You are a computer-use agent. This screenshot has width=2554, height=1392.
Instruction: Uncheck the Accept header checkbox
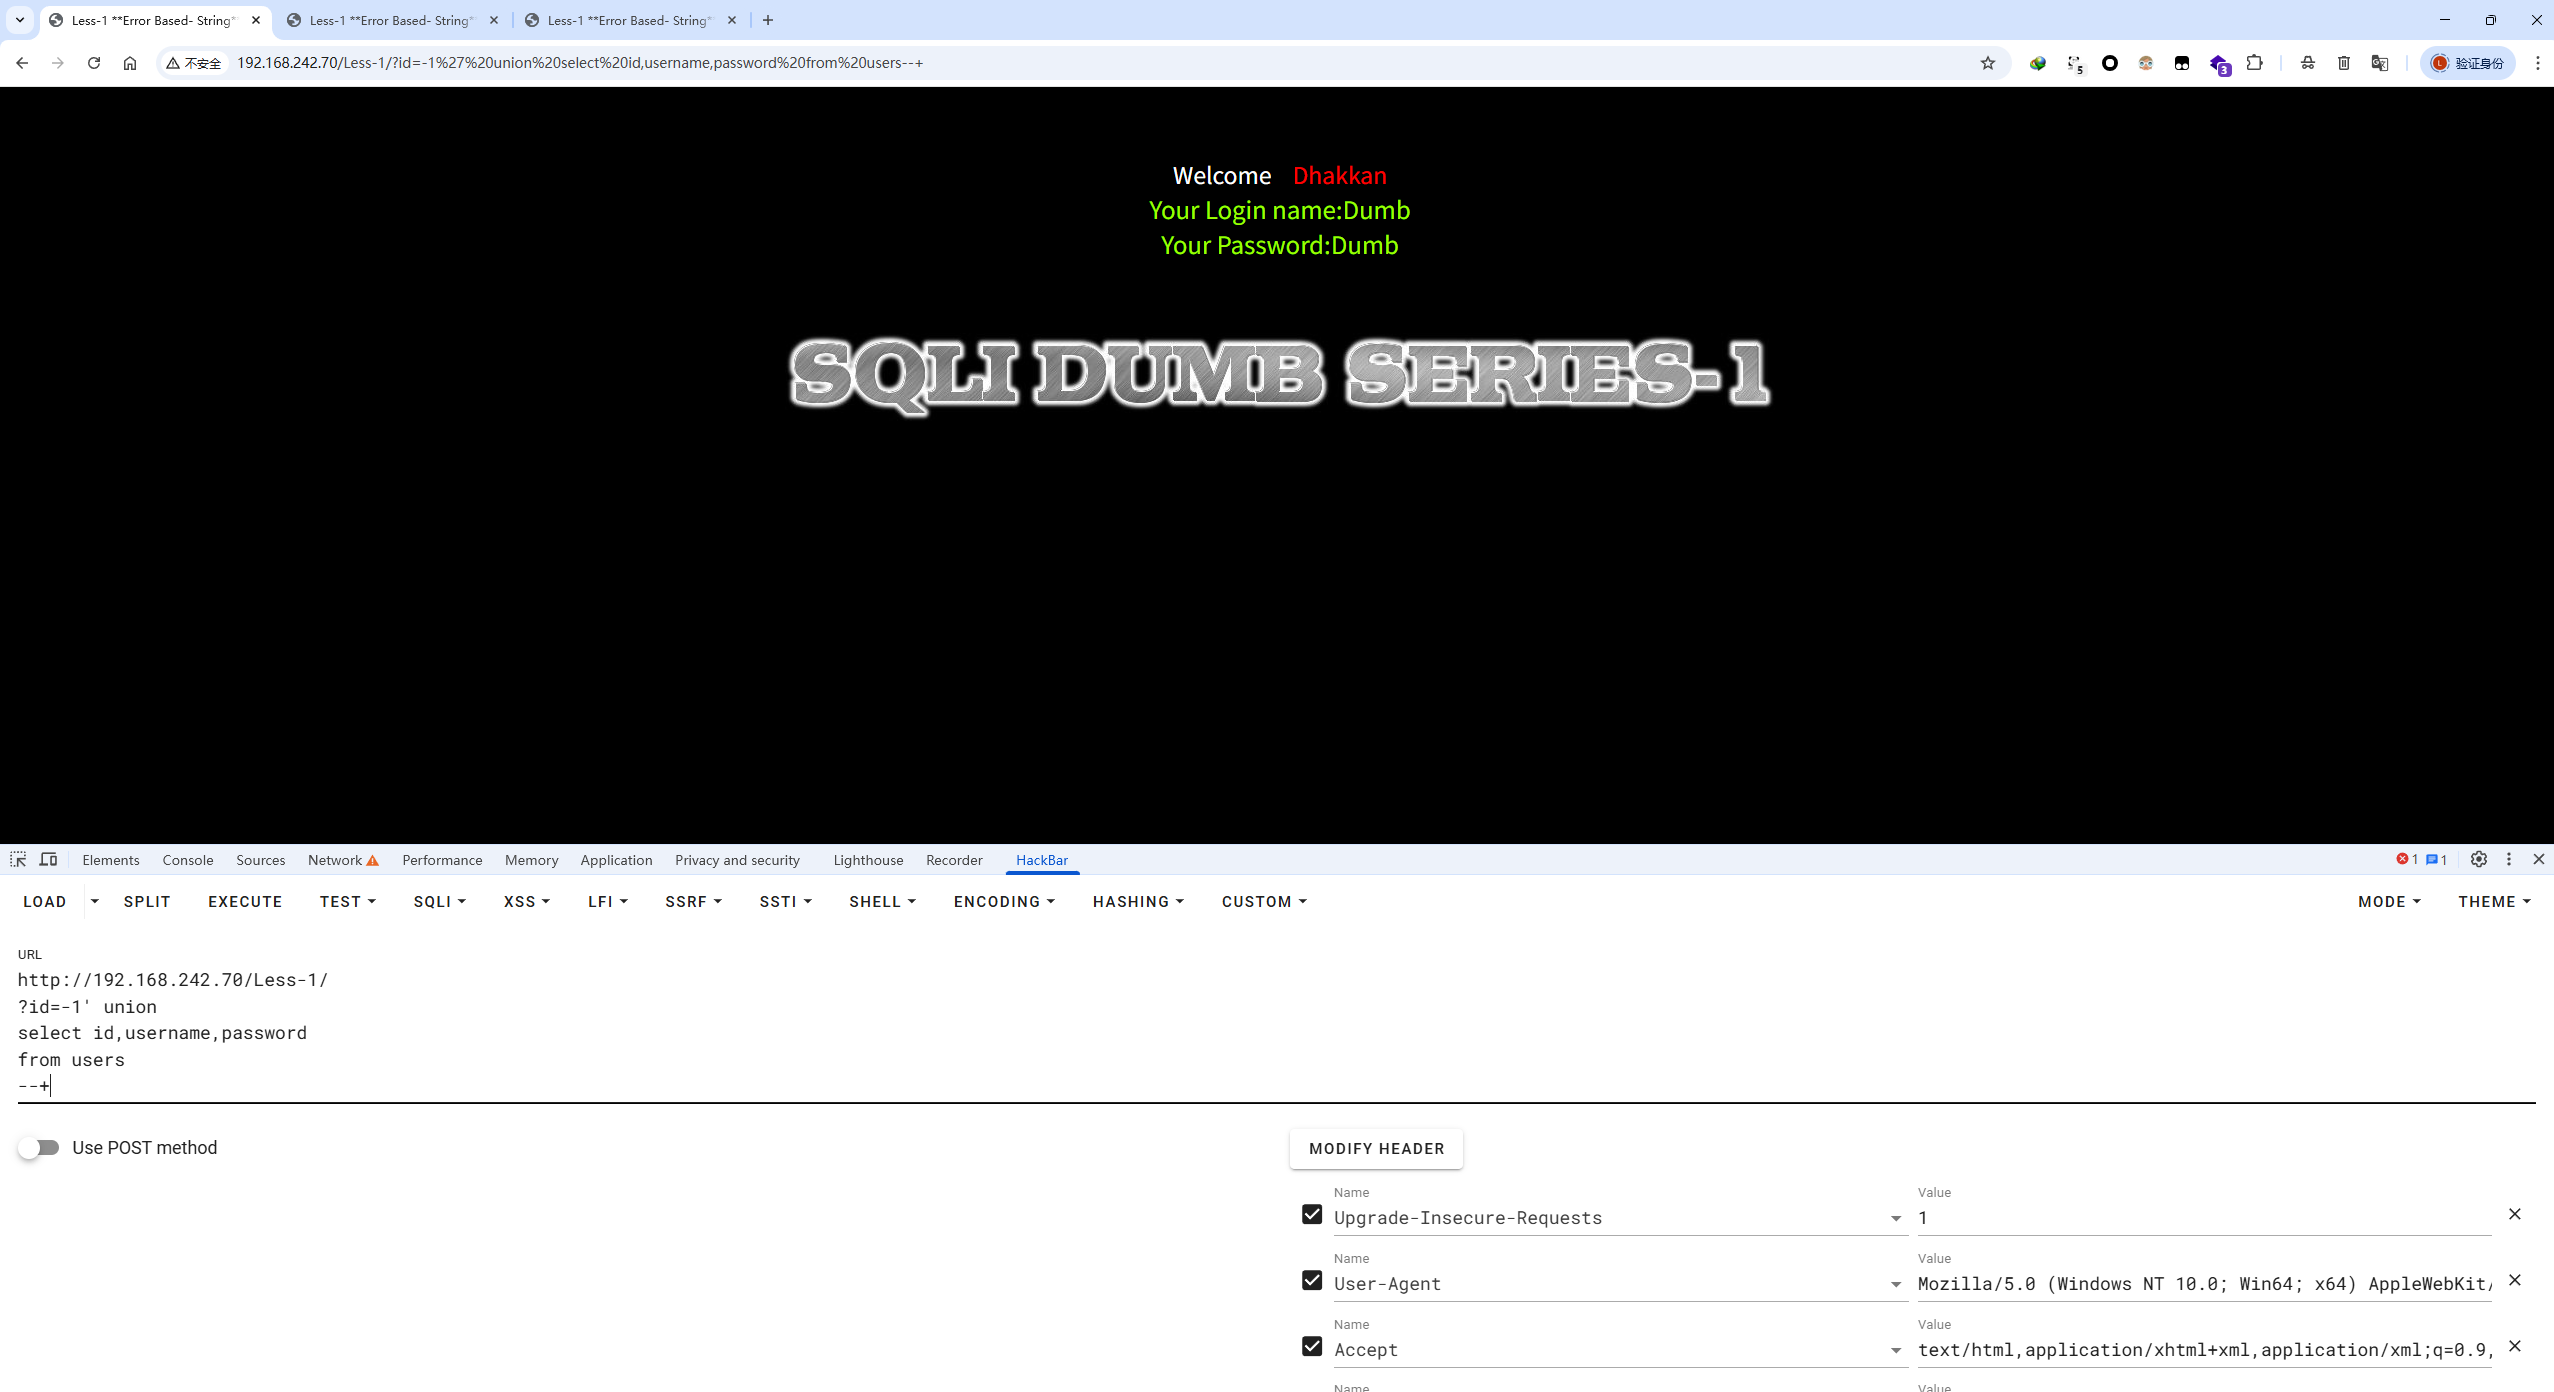[1312, 1347]
